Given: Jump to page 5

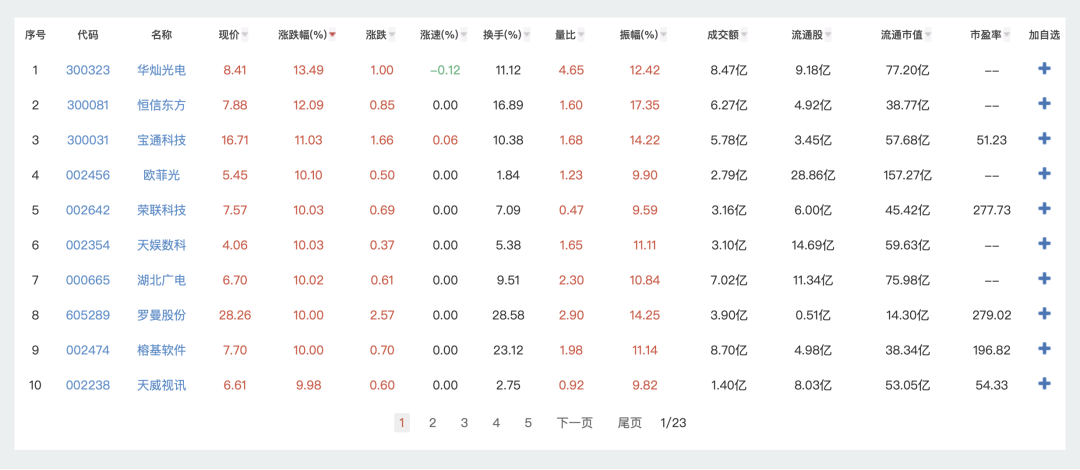Looking at the screenshot, I should pyautogui.click(x=528, y=423).
